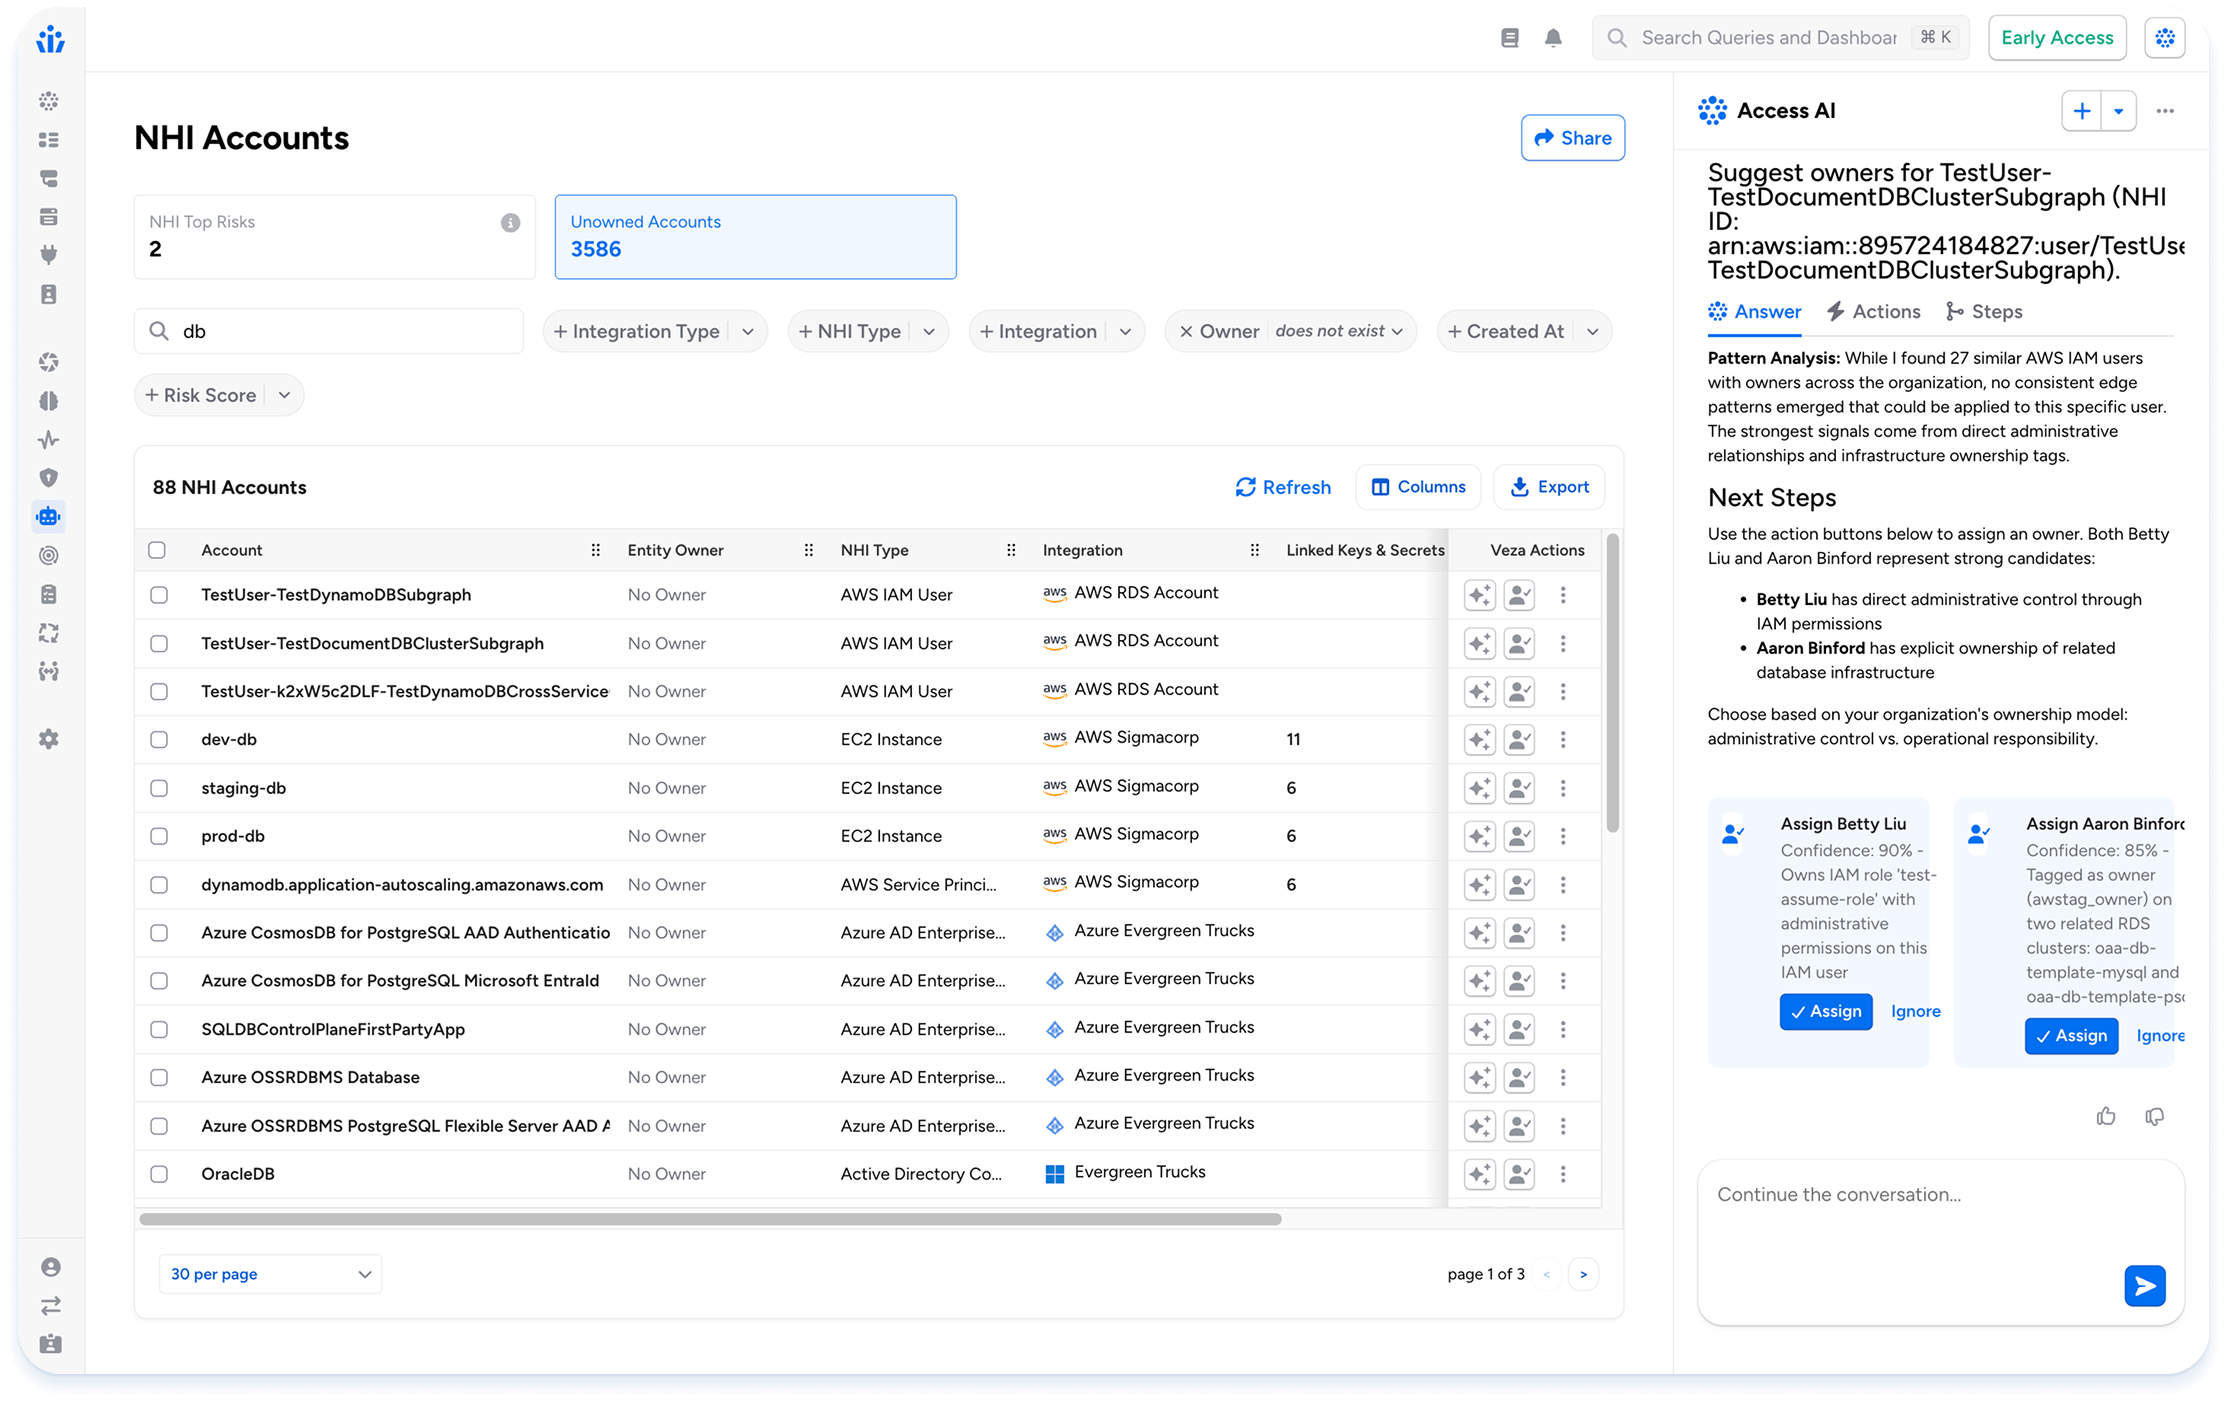Click Assign button for Betty Liu
Screen dimensions: 2228x1404
[1825, 1011]
